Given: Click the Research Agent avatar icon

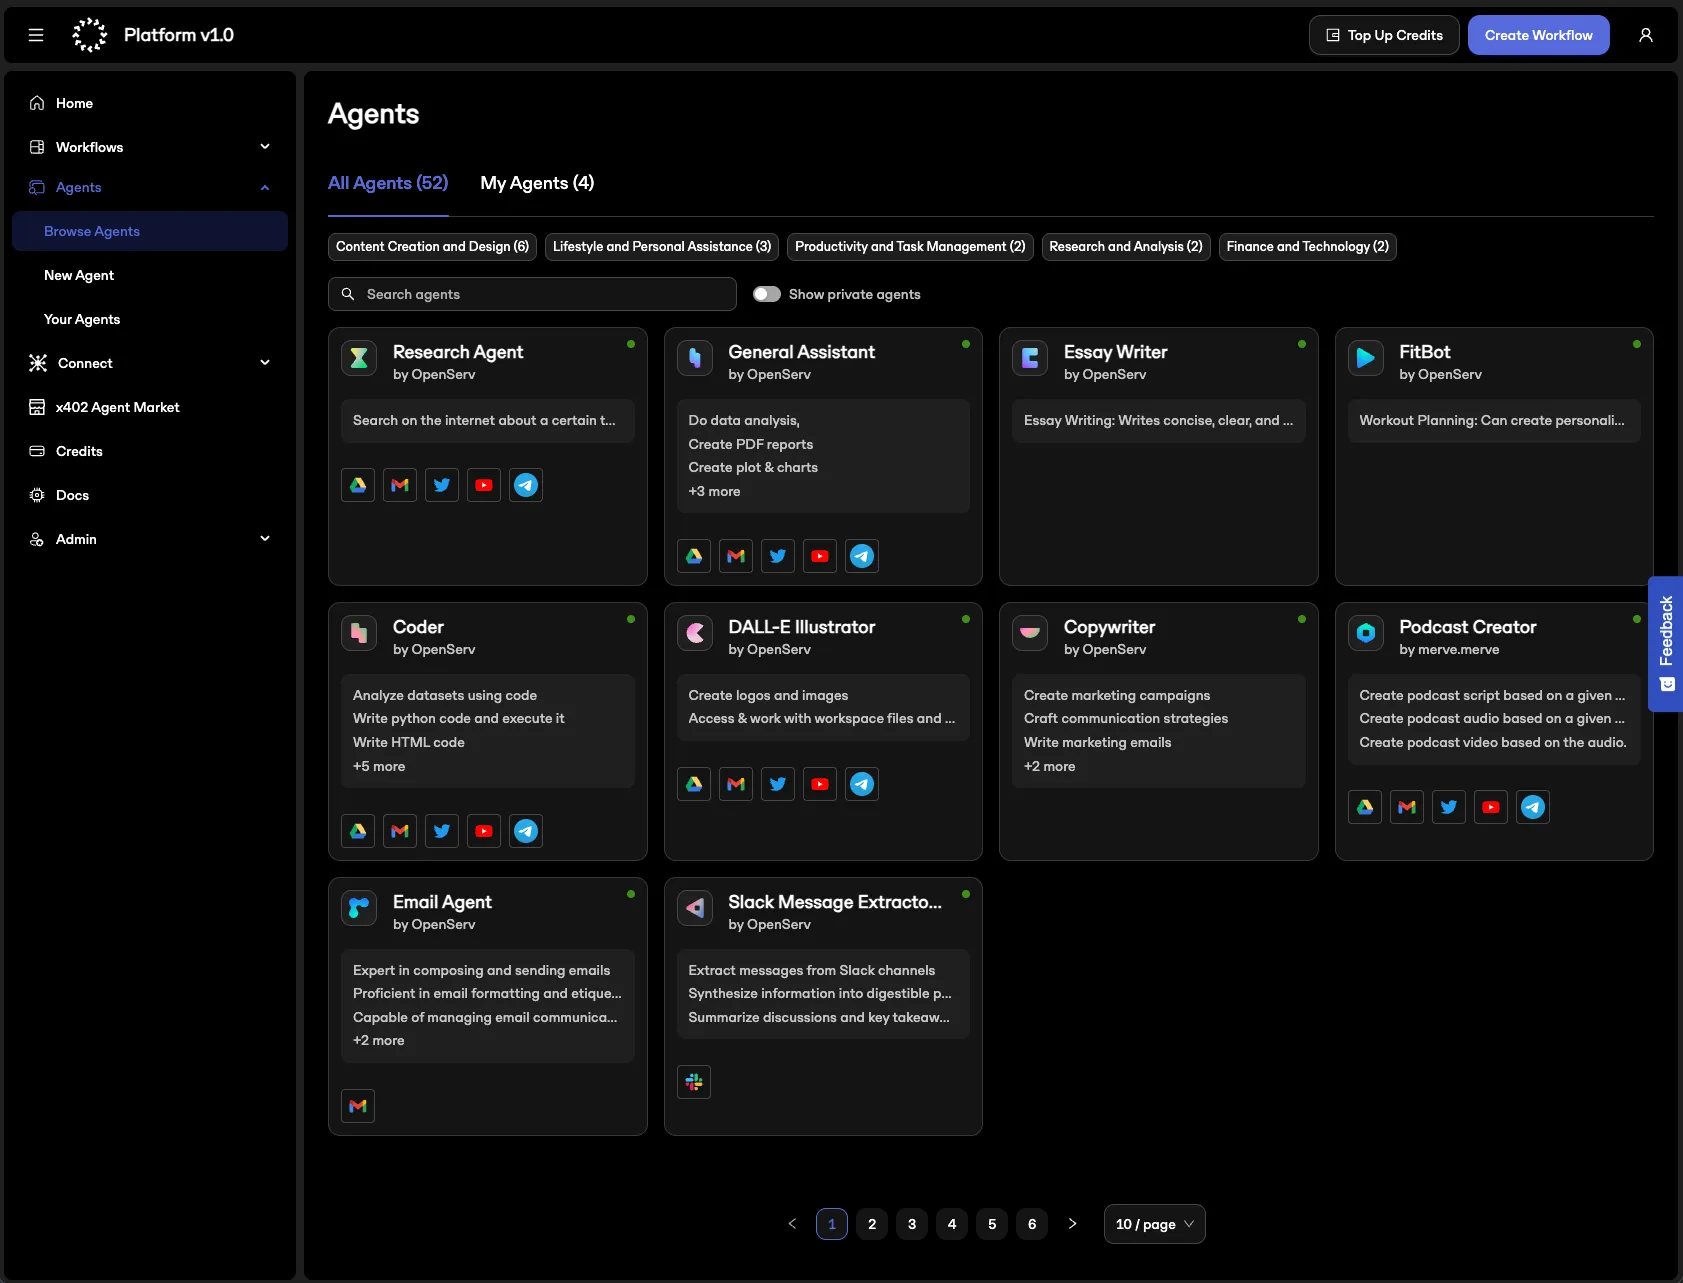Looking at the screenshot, I should [x=359, y=358].
